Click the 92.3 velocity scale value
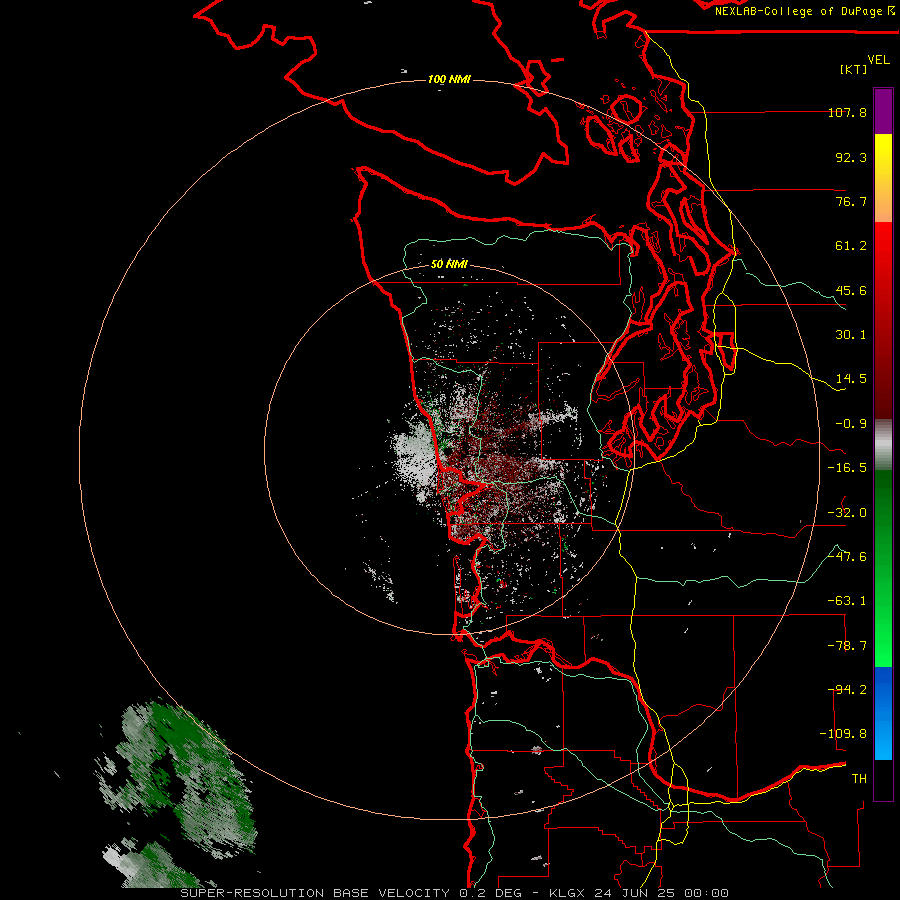900x900 pixels. 851,157
